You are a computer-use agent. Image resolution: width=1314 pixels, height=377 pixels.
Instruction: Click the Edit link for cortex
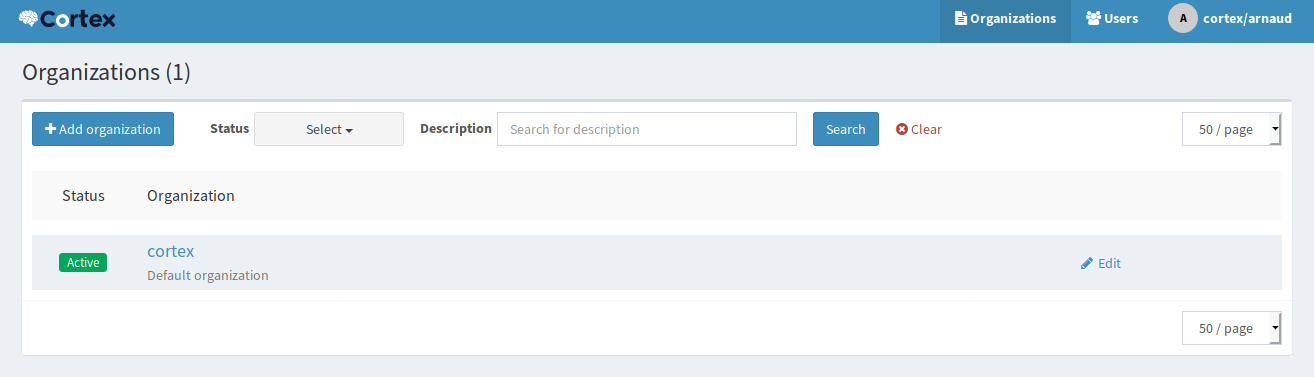(x=1101, y=263)
